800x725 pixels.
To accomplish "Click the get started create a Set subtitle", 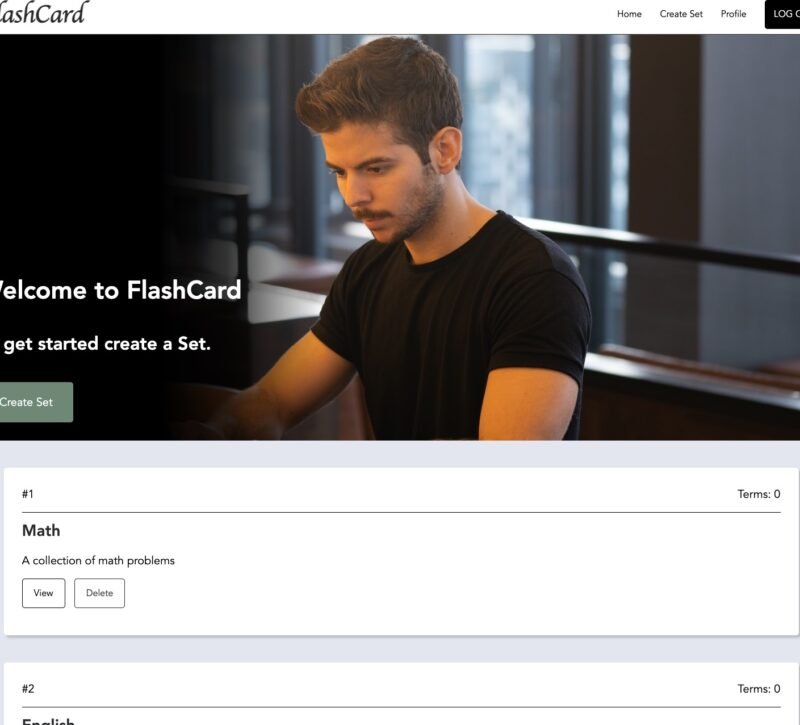I will click(106, 344).
